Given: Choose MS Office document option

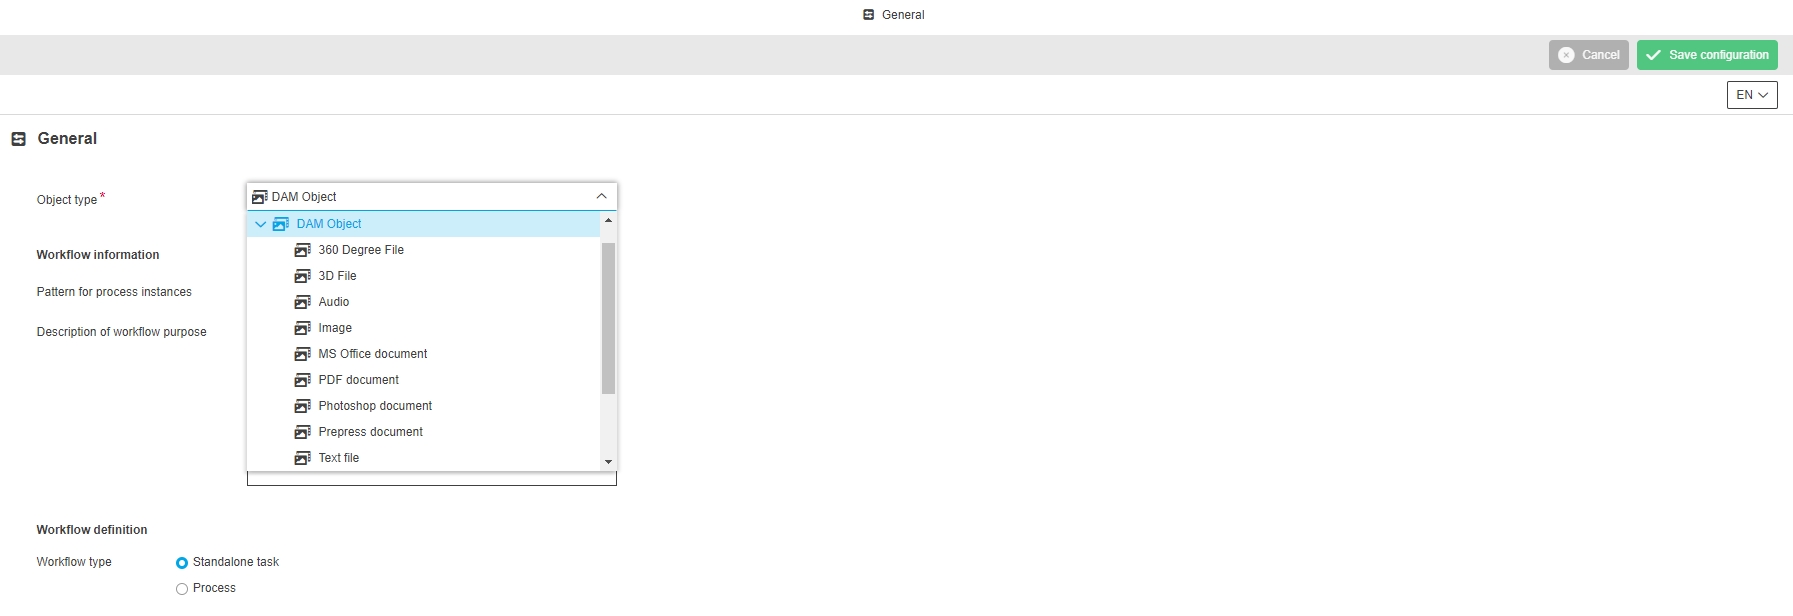Looking at the screenshot, I should [423, 354].
